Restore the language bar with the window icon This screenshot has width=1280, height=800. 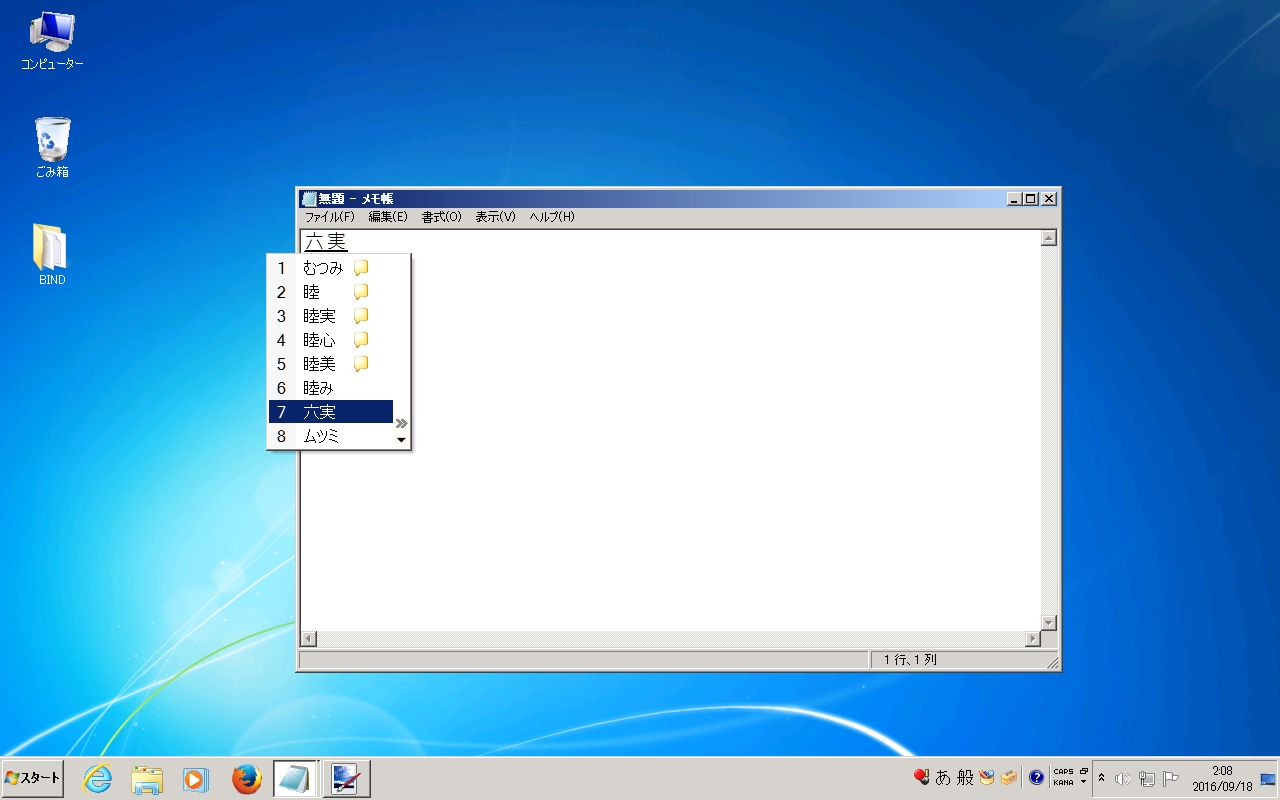click(1084, 771)
